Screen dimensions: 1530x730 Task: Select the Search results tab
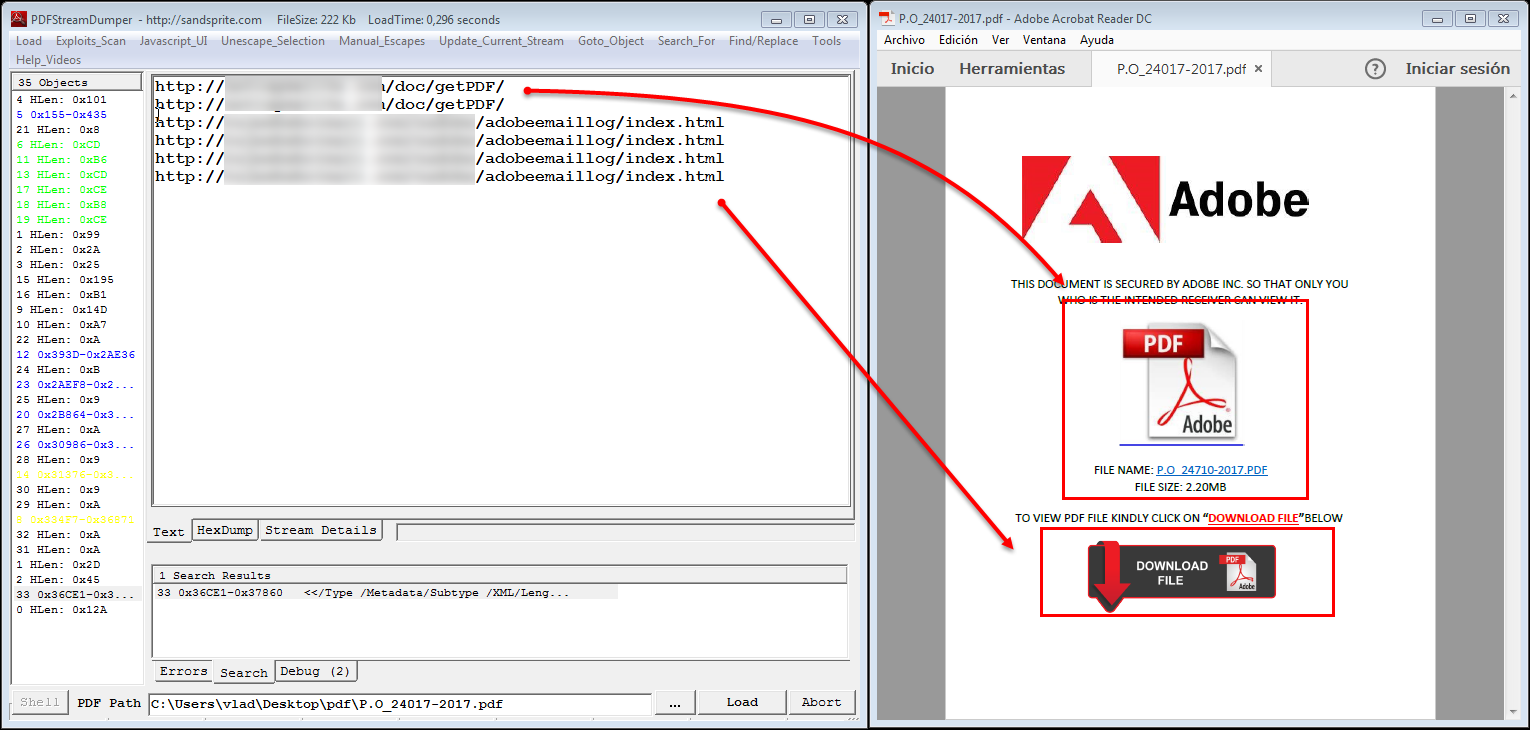click(x=243, y=672)
